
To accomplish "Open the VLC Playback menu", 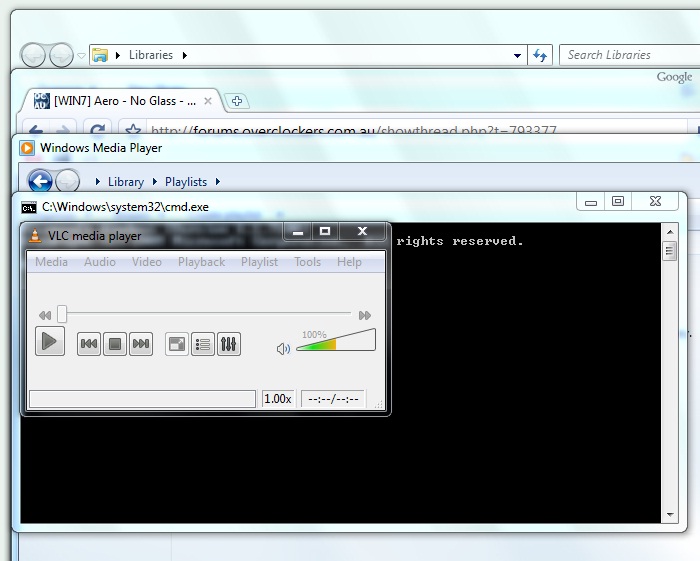I will pos(201,262).
